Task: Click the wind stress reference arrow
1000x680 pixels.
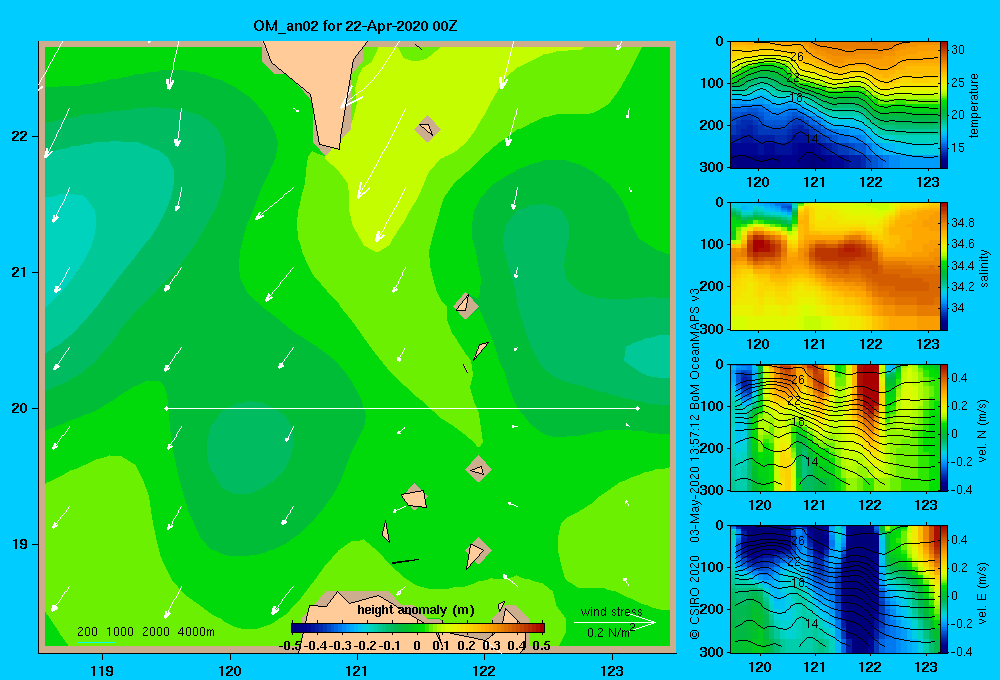Action: point(615,623)
